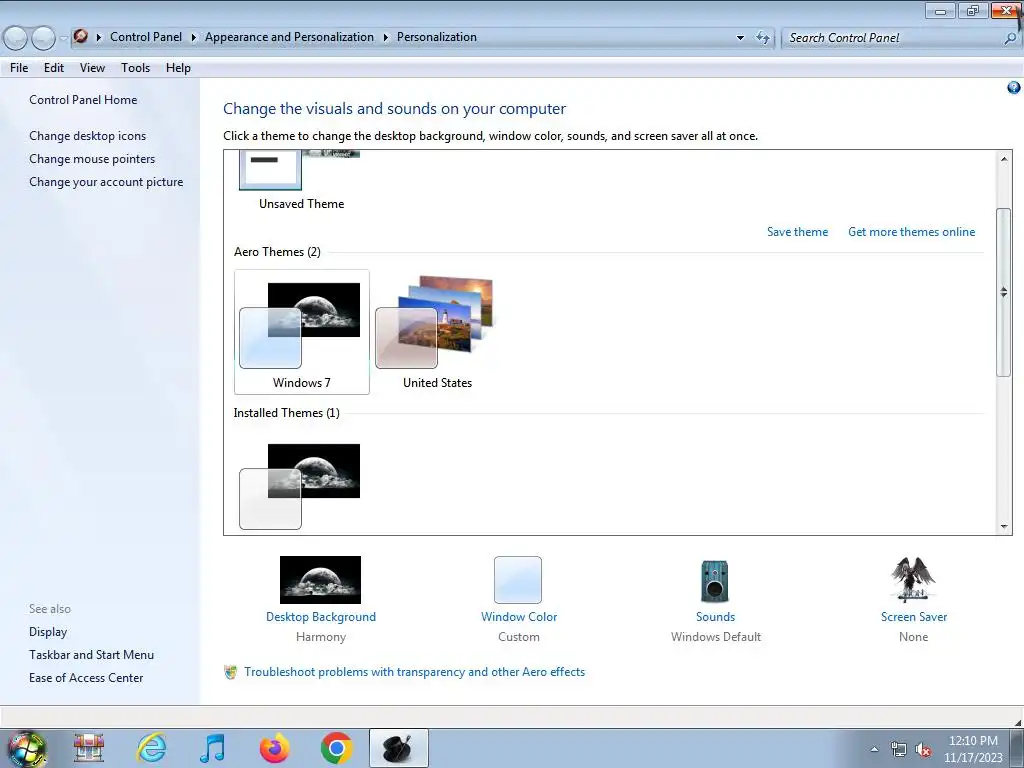The image size is (1024, 768).
Task: Click Appearance and Personalization breadcrumb
Action: pos(289,37)
